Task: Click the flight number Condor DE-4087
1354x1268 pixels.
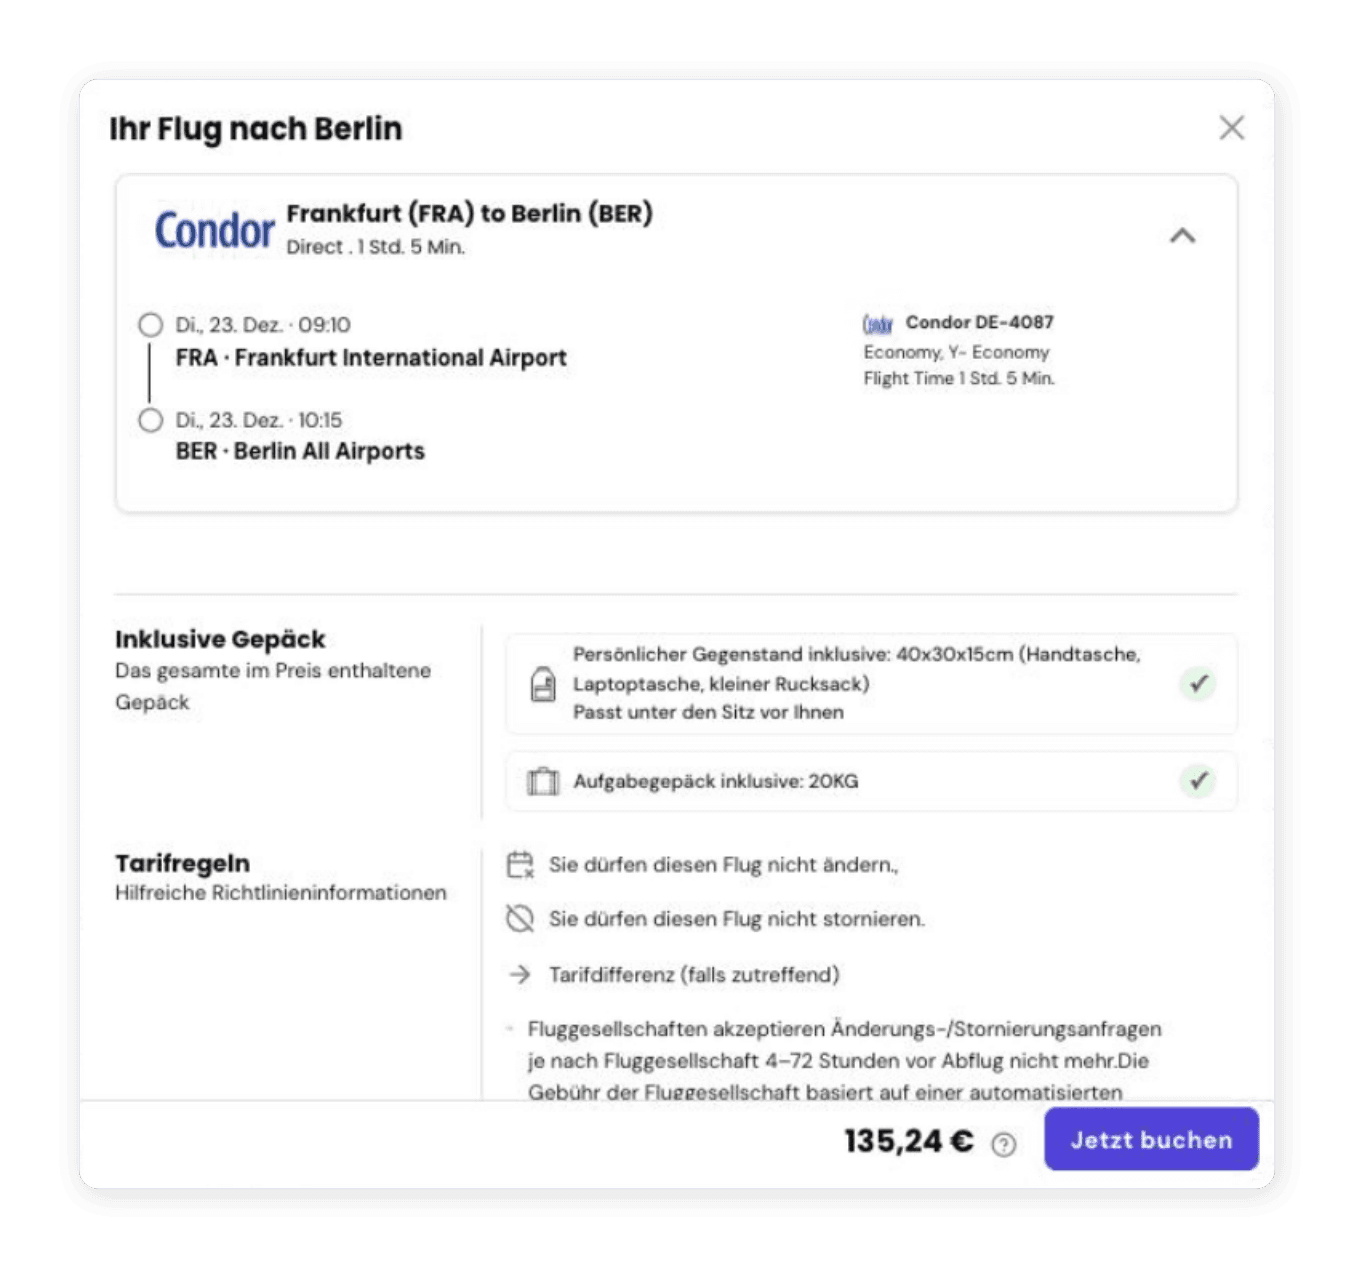Action: tap(979, 322)
